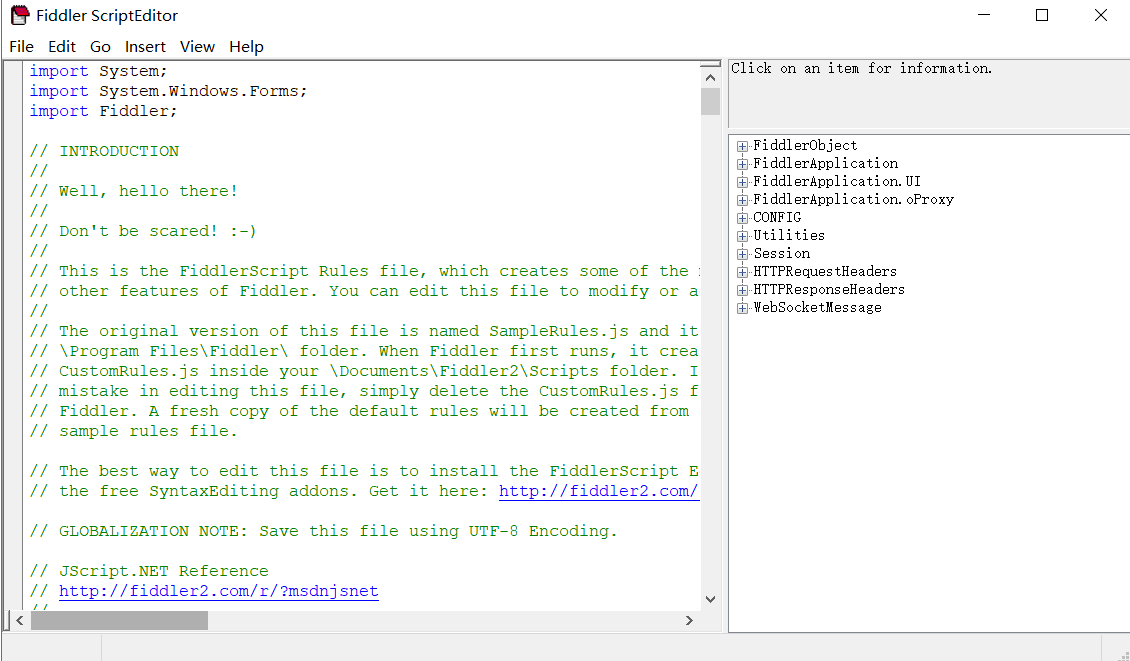Click the vertical scrollbar down arrow

click(710, 598)
